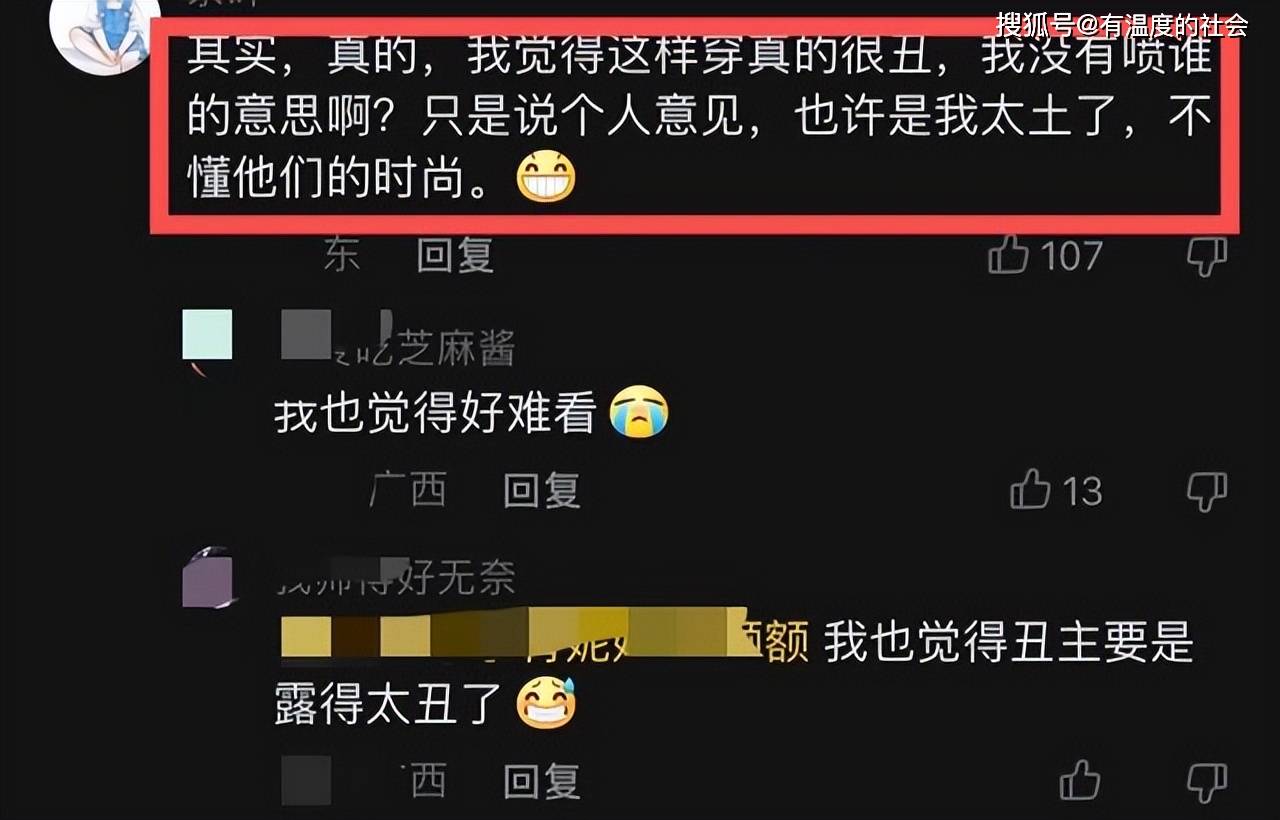This screenshot has width=1280, height=820.
Task: Click the crying emoji after '好难看'
Action: tap(640, 411)
